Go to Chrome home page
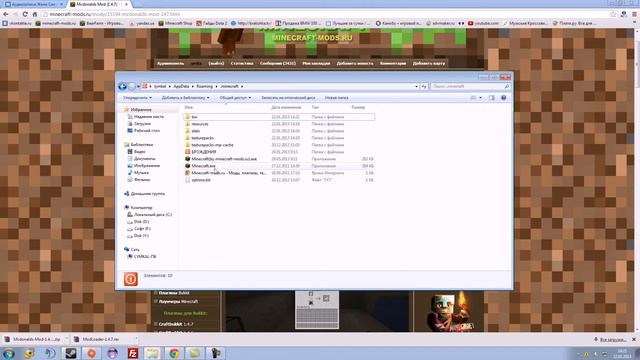Screen dimensions: 640x360 coord(35,14)
